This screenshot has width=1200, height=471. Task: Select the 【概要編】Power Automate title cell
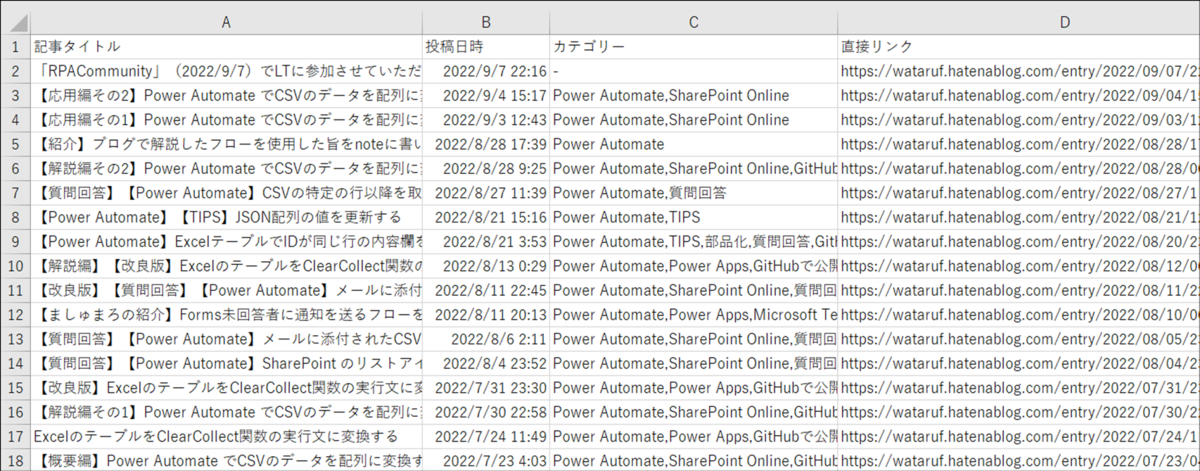(226, 460)
